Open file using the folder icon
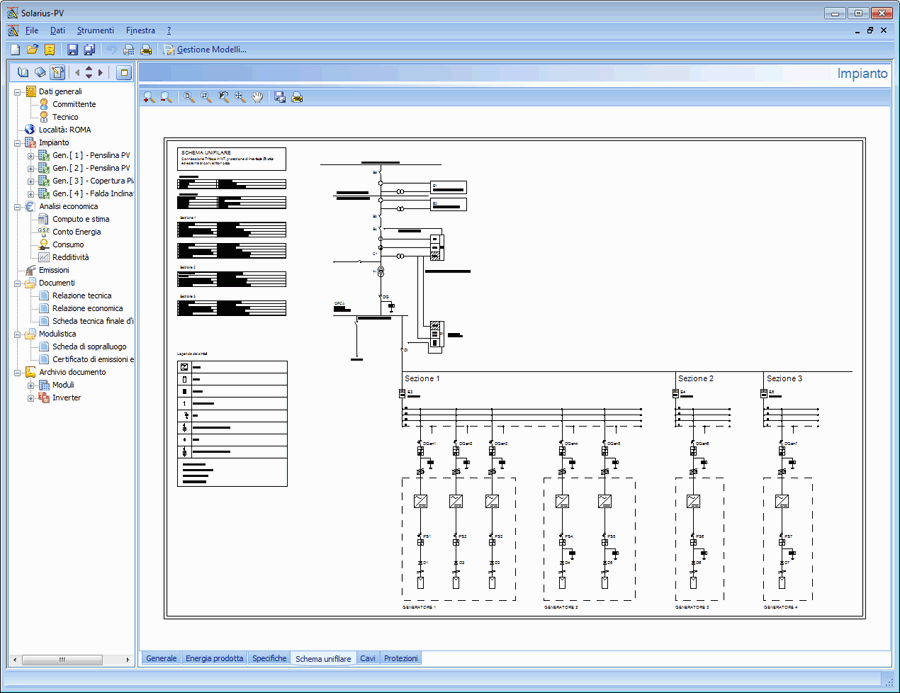The height and width of the screenshot is (693, 900). 32,49
